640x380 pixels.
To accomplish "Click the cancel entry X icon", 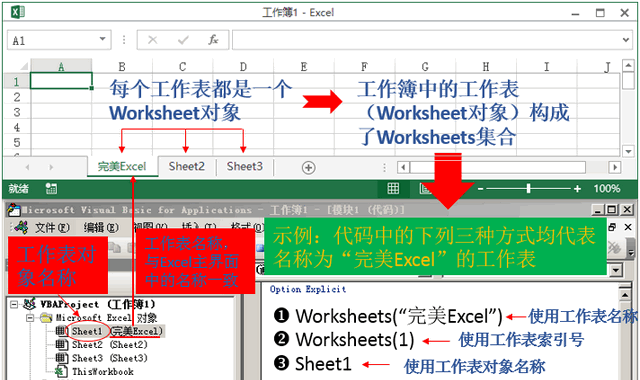I will click(x=153, y=40).
